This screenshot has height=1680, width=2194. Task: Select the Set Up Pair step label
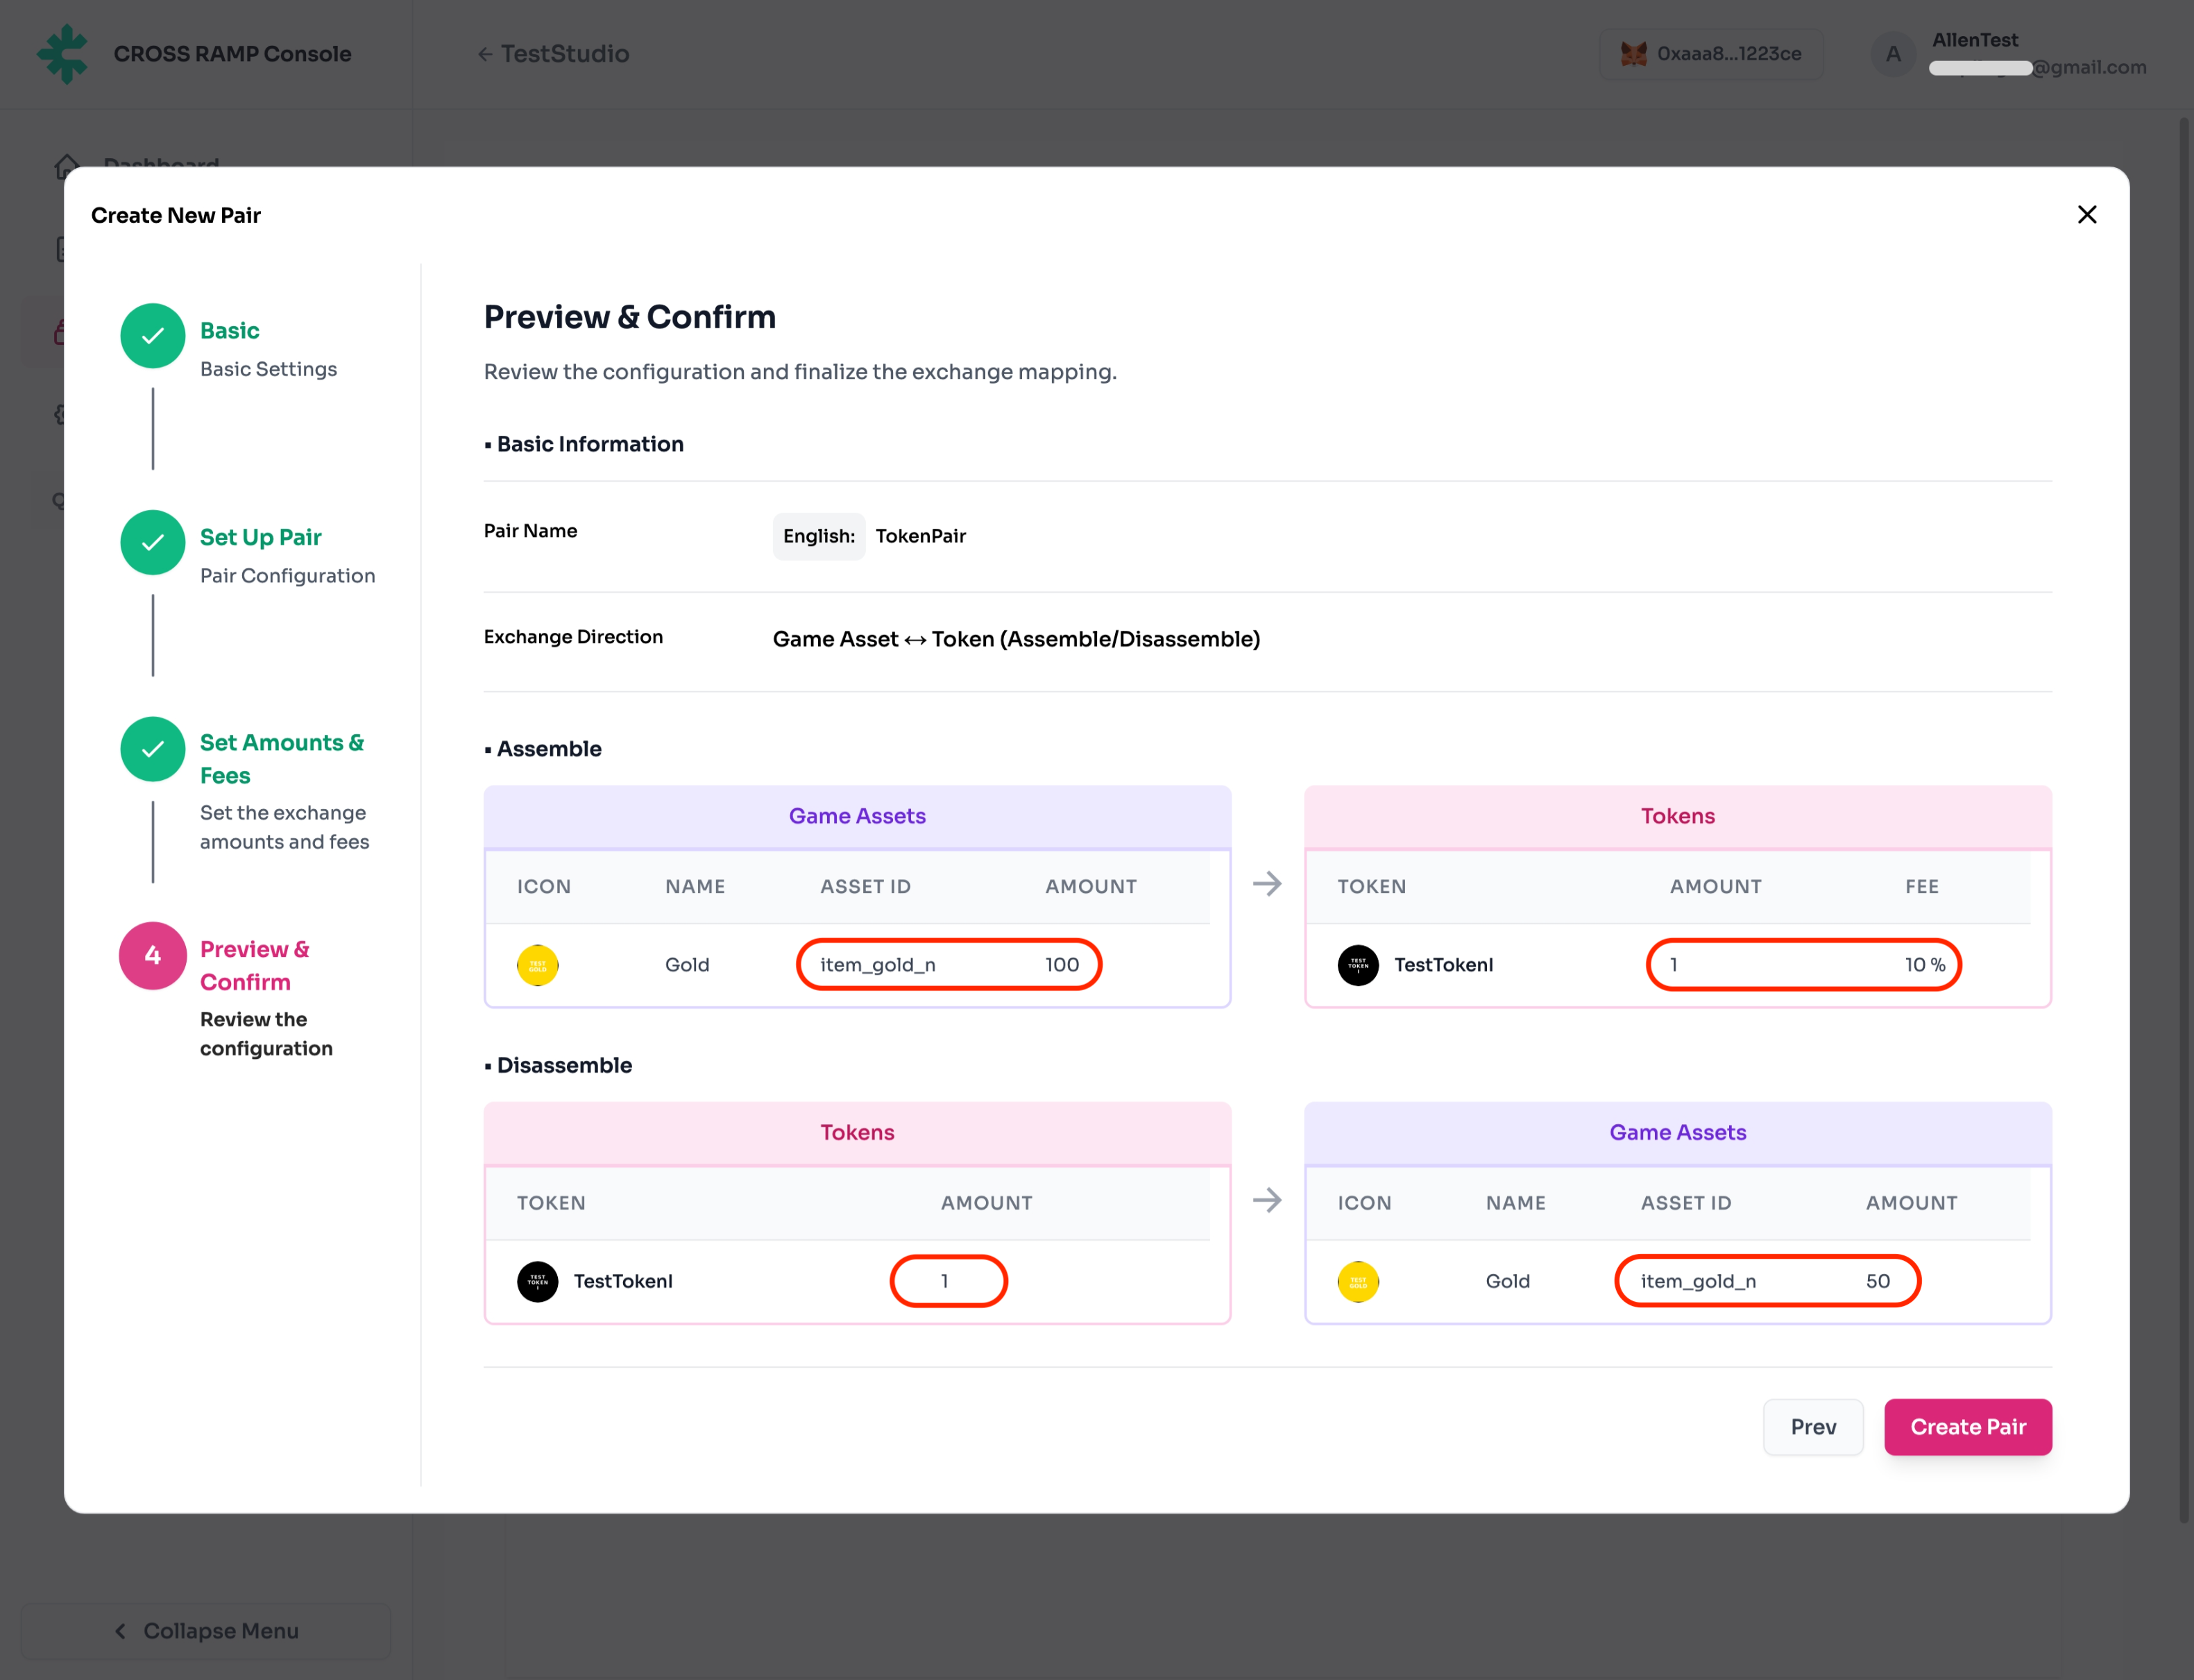[x=260, y=538]
